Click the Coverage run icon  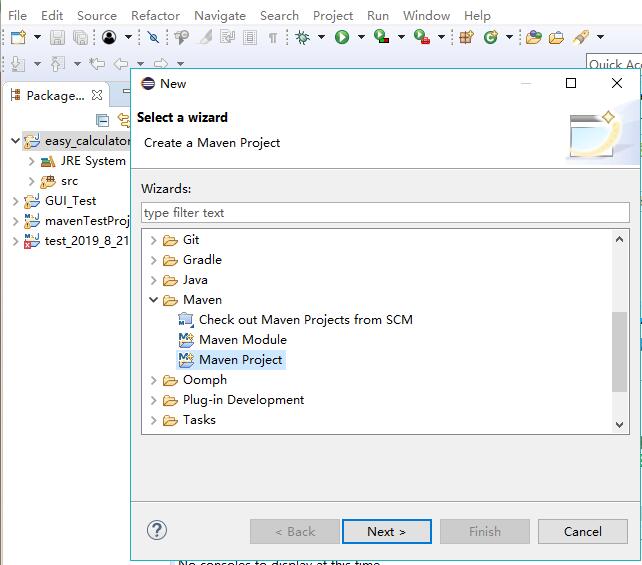tap(381, 37)
